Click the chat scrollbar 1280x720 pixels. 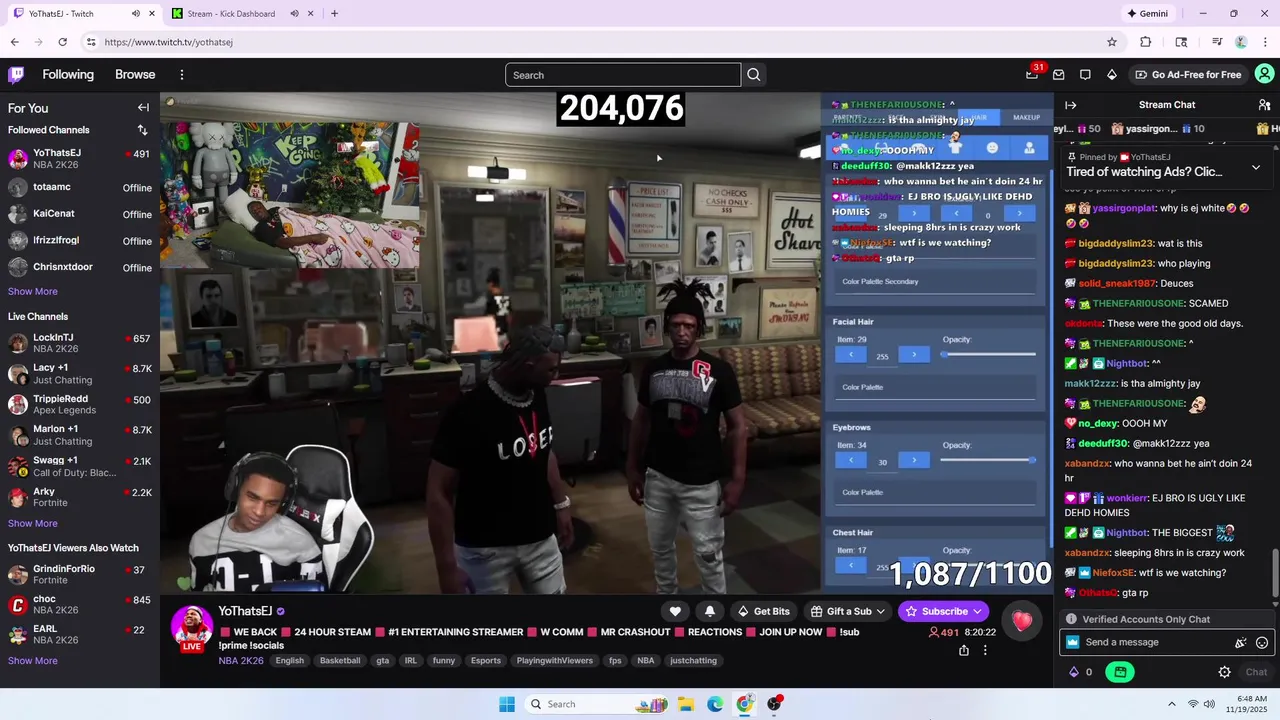(1275, 575)
